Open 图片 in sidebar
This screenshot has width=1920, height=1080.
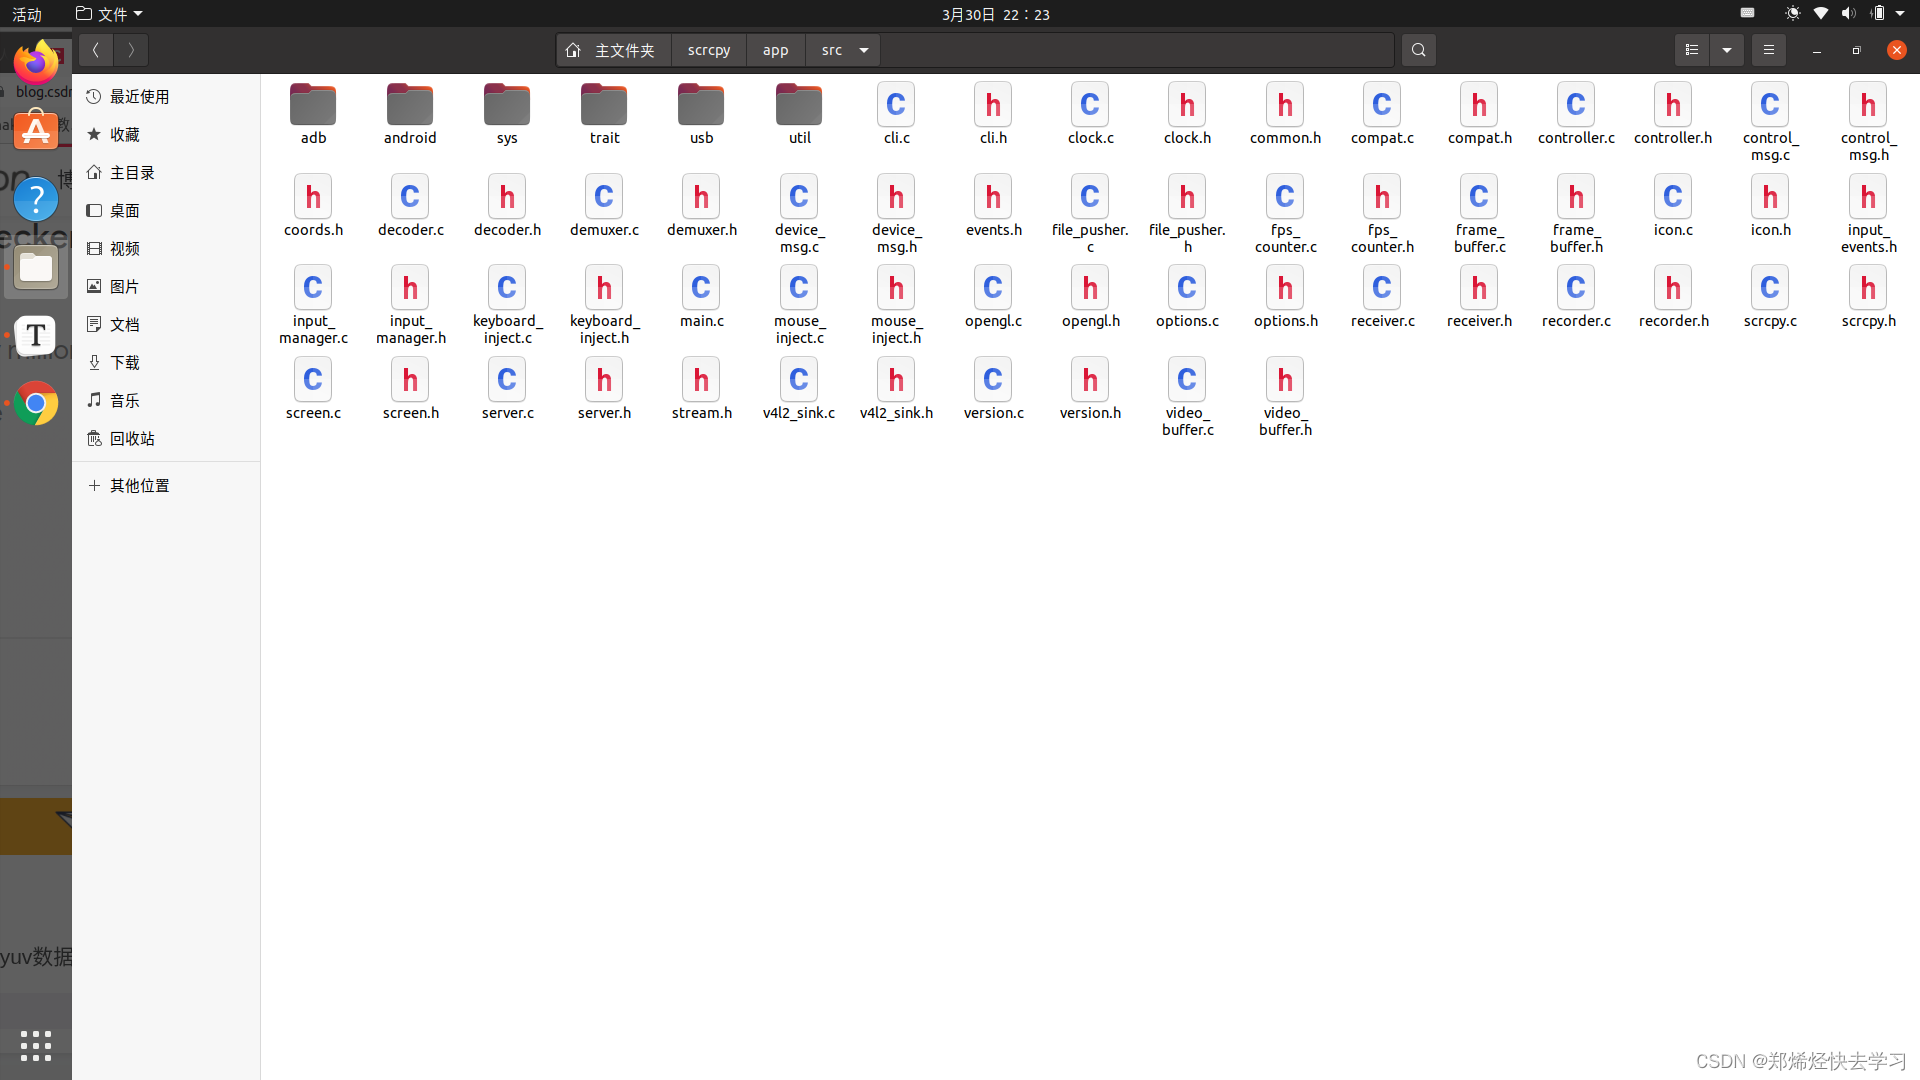[x=166, y=286]
